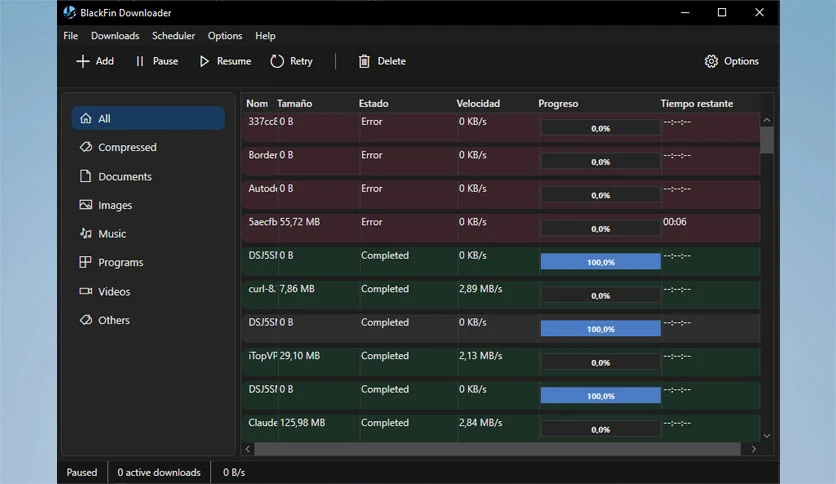Click the Delete button label

391,61
